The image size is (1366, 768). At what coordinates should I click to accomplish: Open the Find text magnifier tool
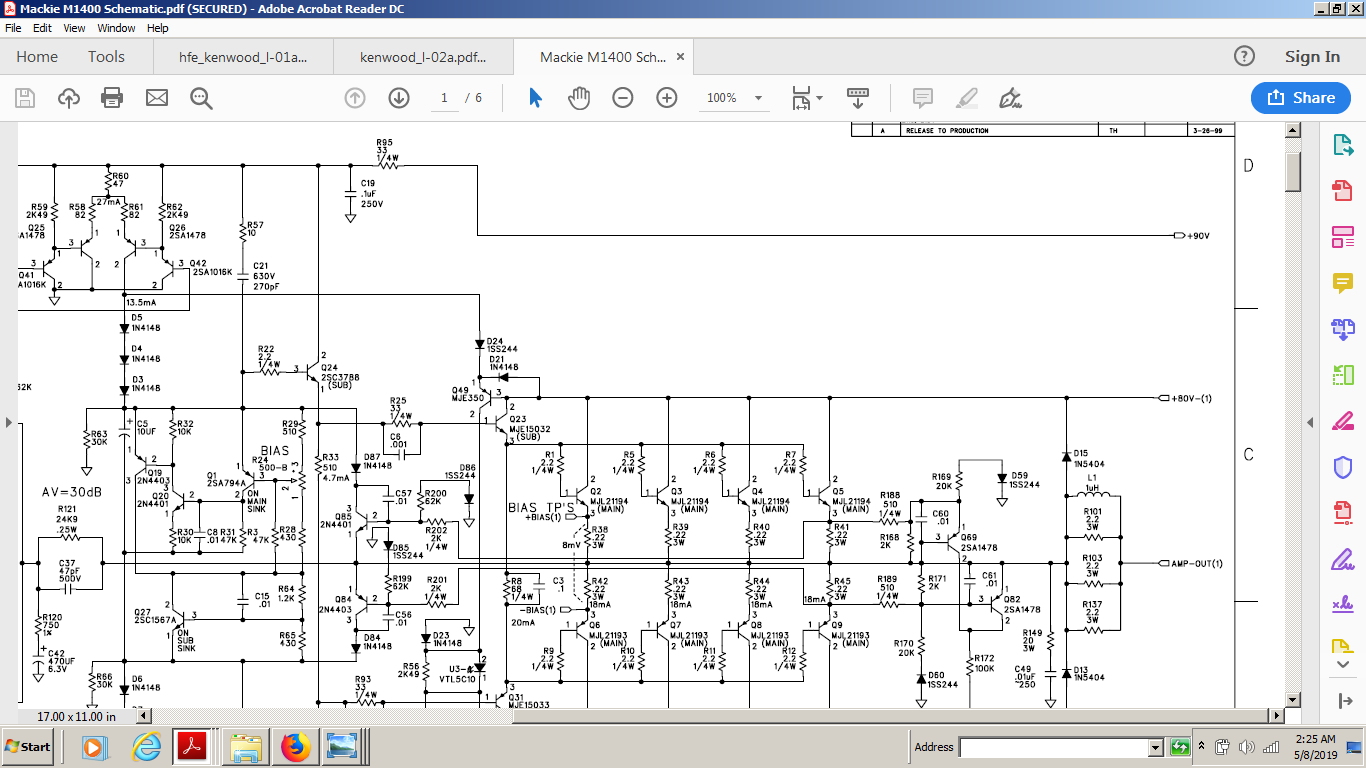201,98
